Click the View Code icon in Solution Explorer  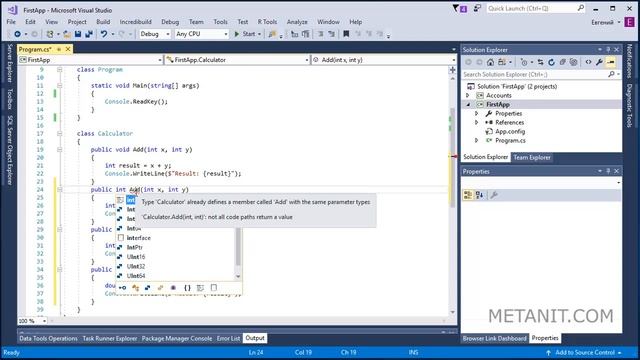pos(588,62)
